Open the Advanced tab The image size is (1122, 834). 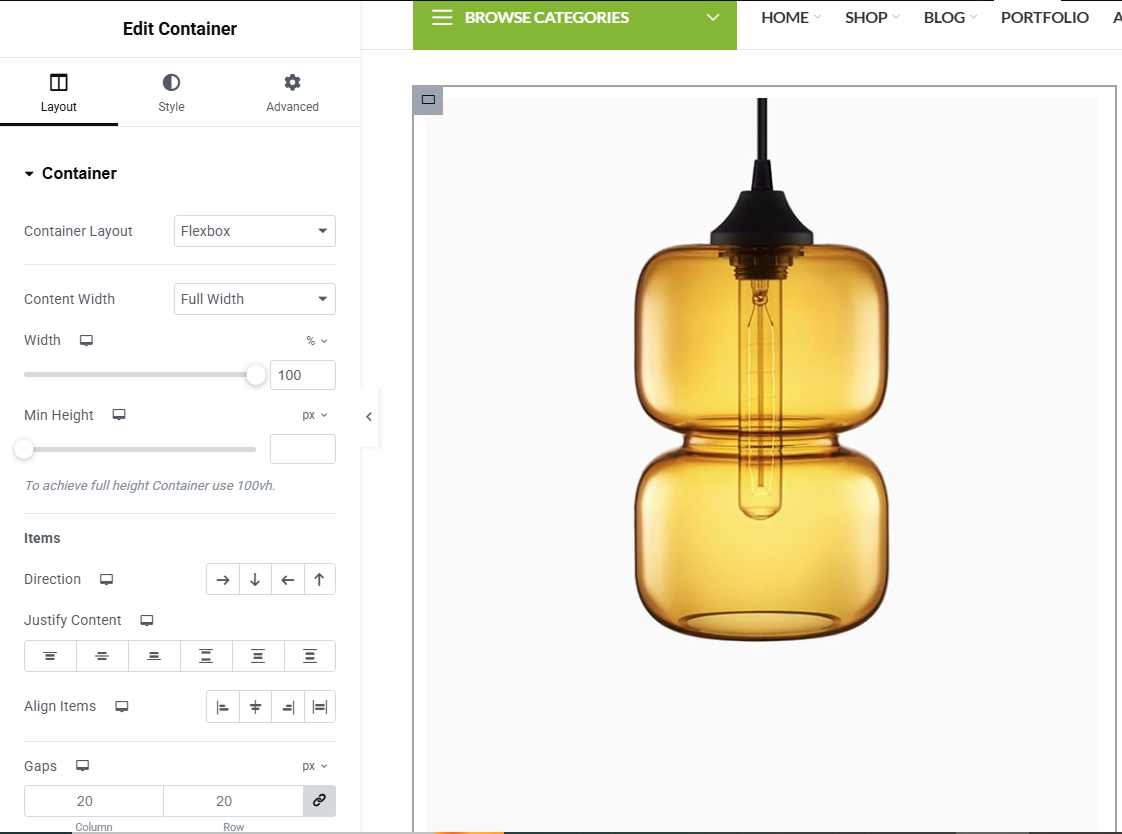point(292,92)
